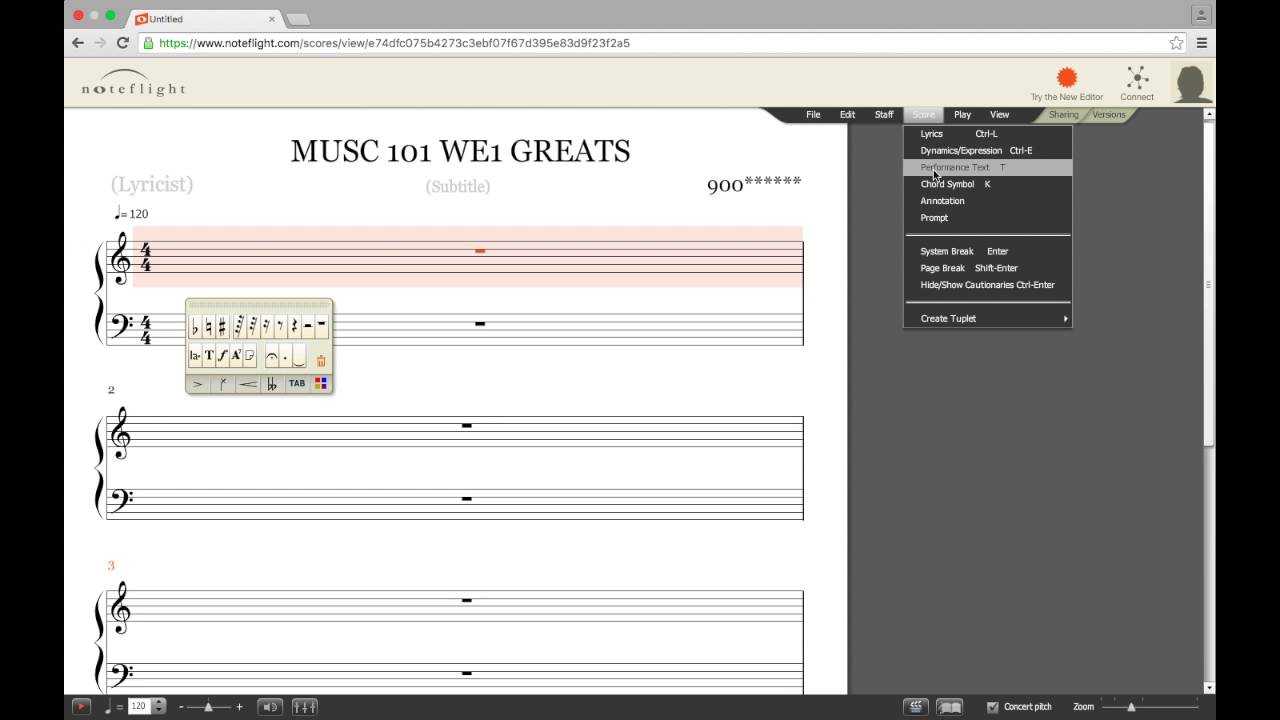Click the red Play button at bottom left
This screenshot has width=1280, height=720.
81,706
